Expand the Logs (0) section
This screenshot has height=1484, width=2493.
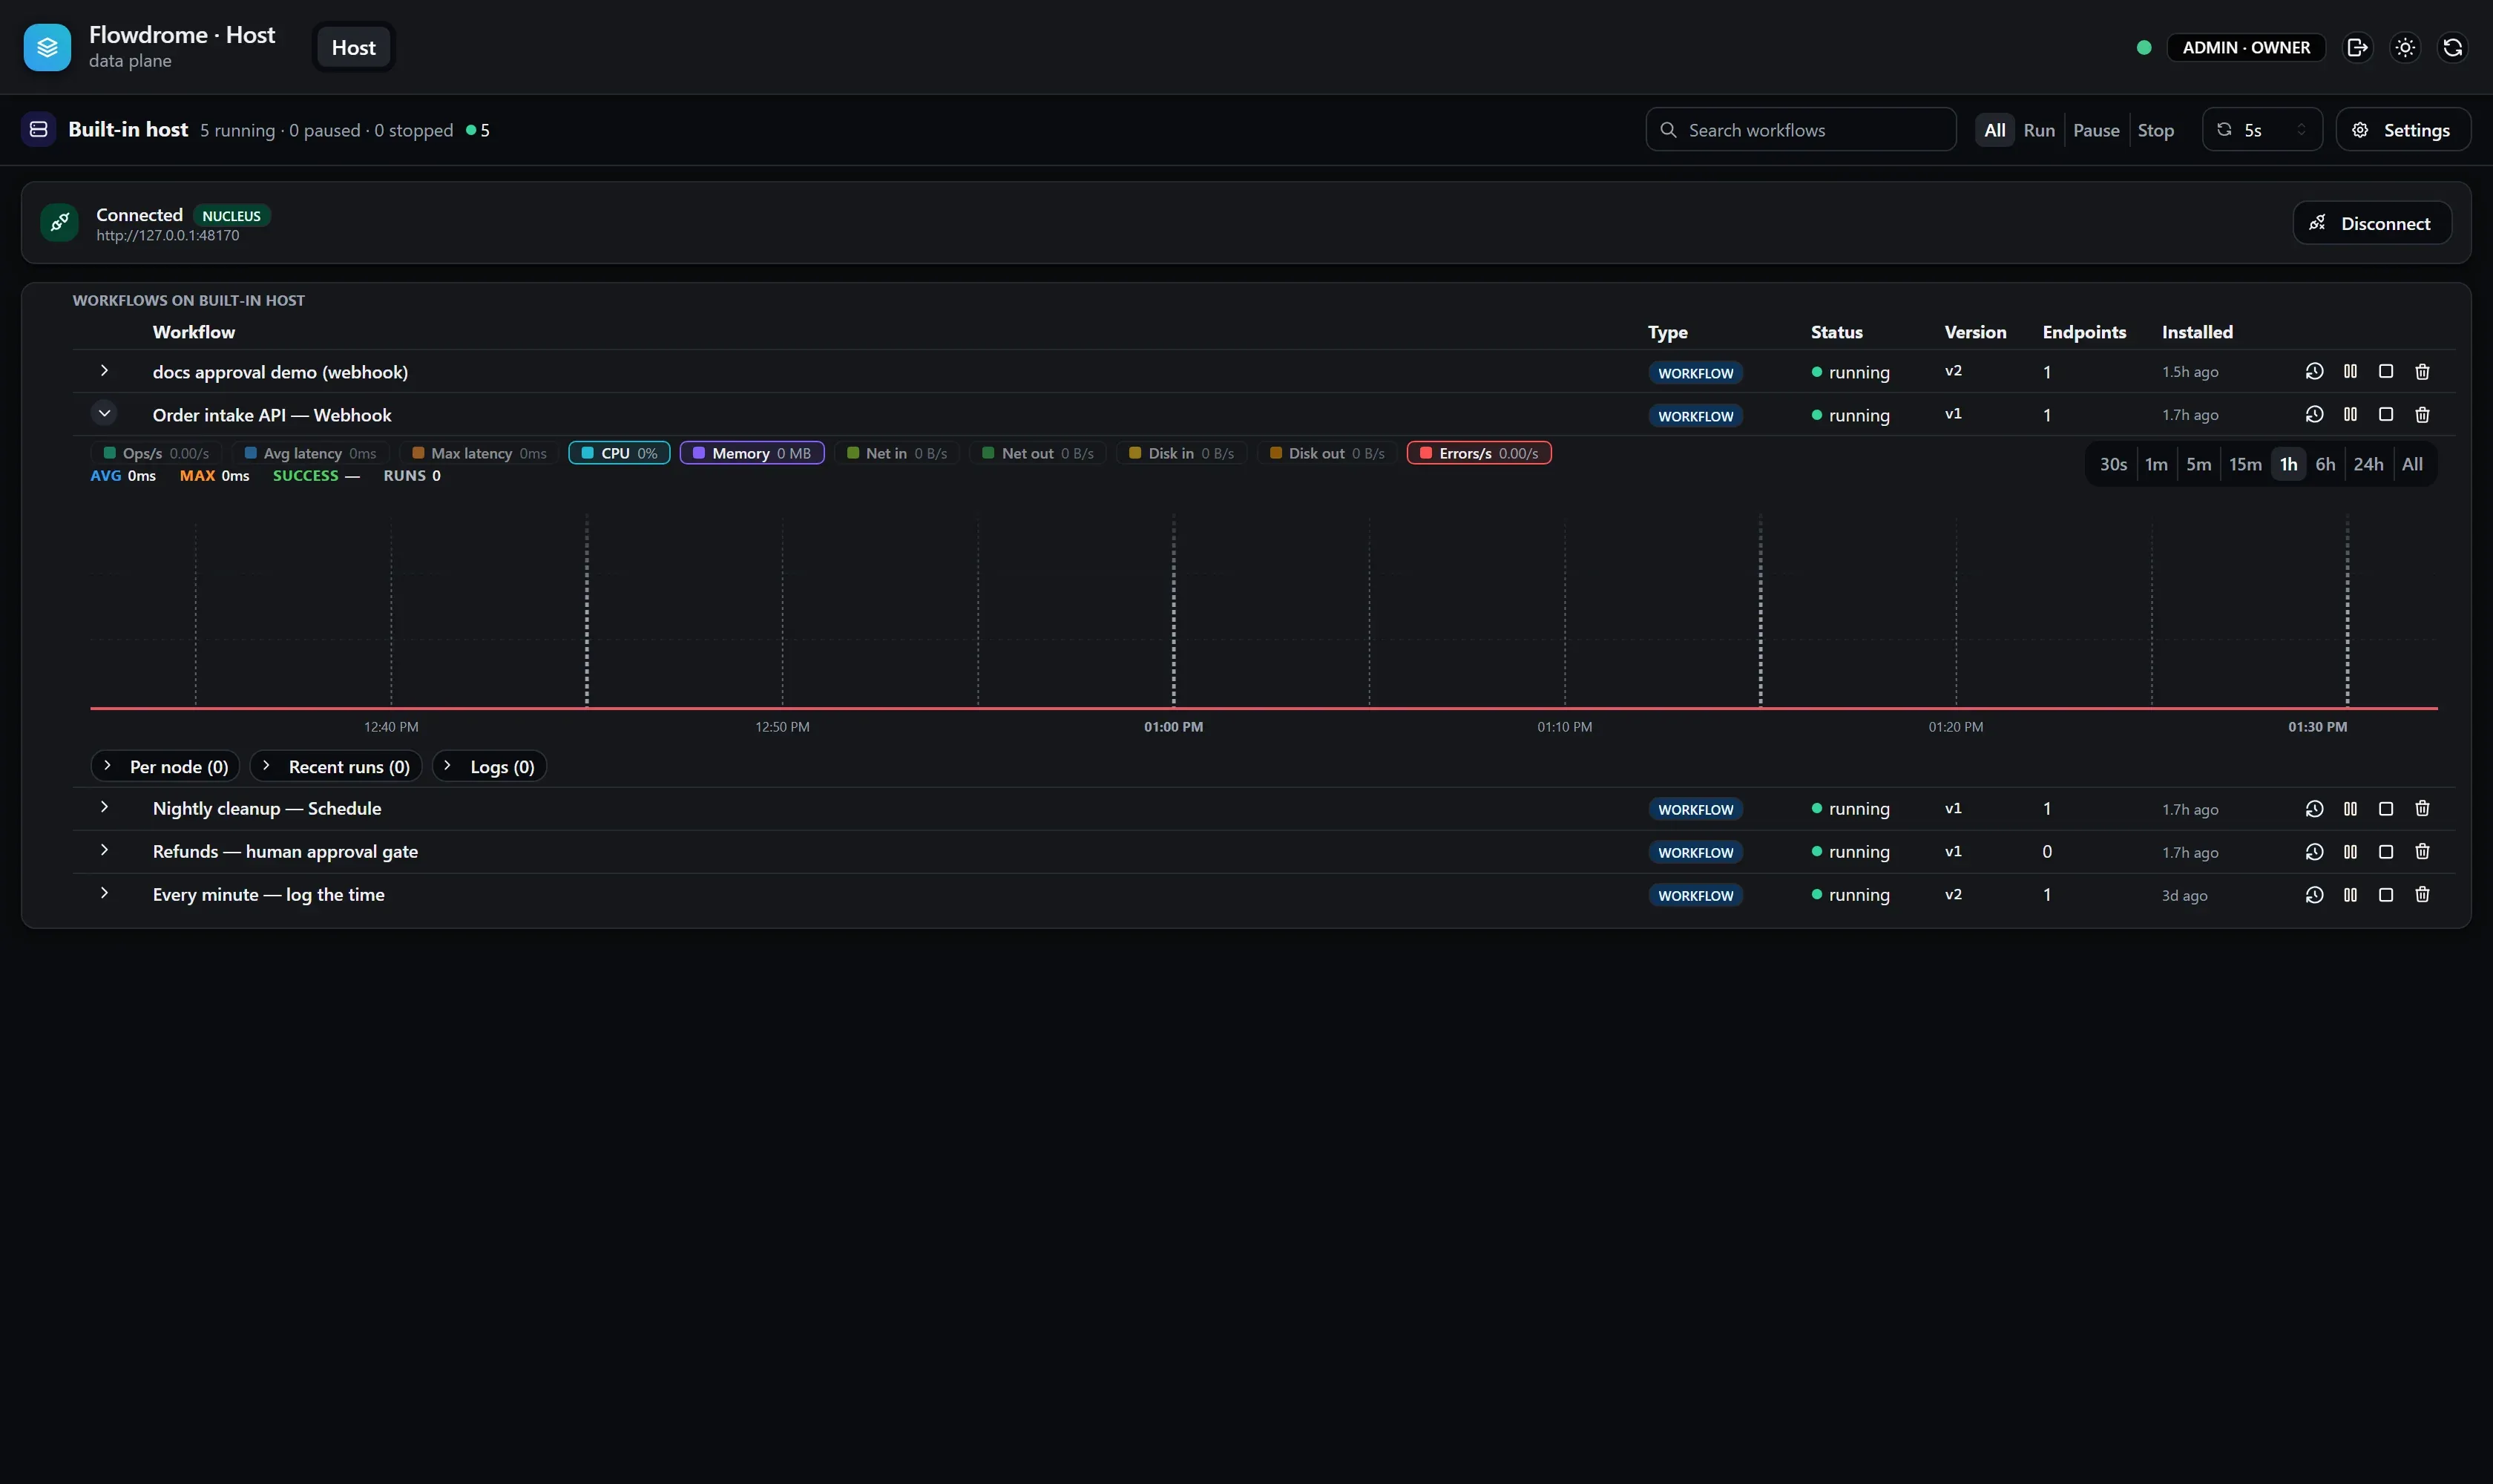(x=489, y=766)
